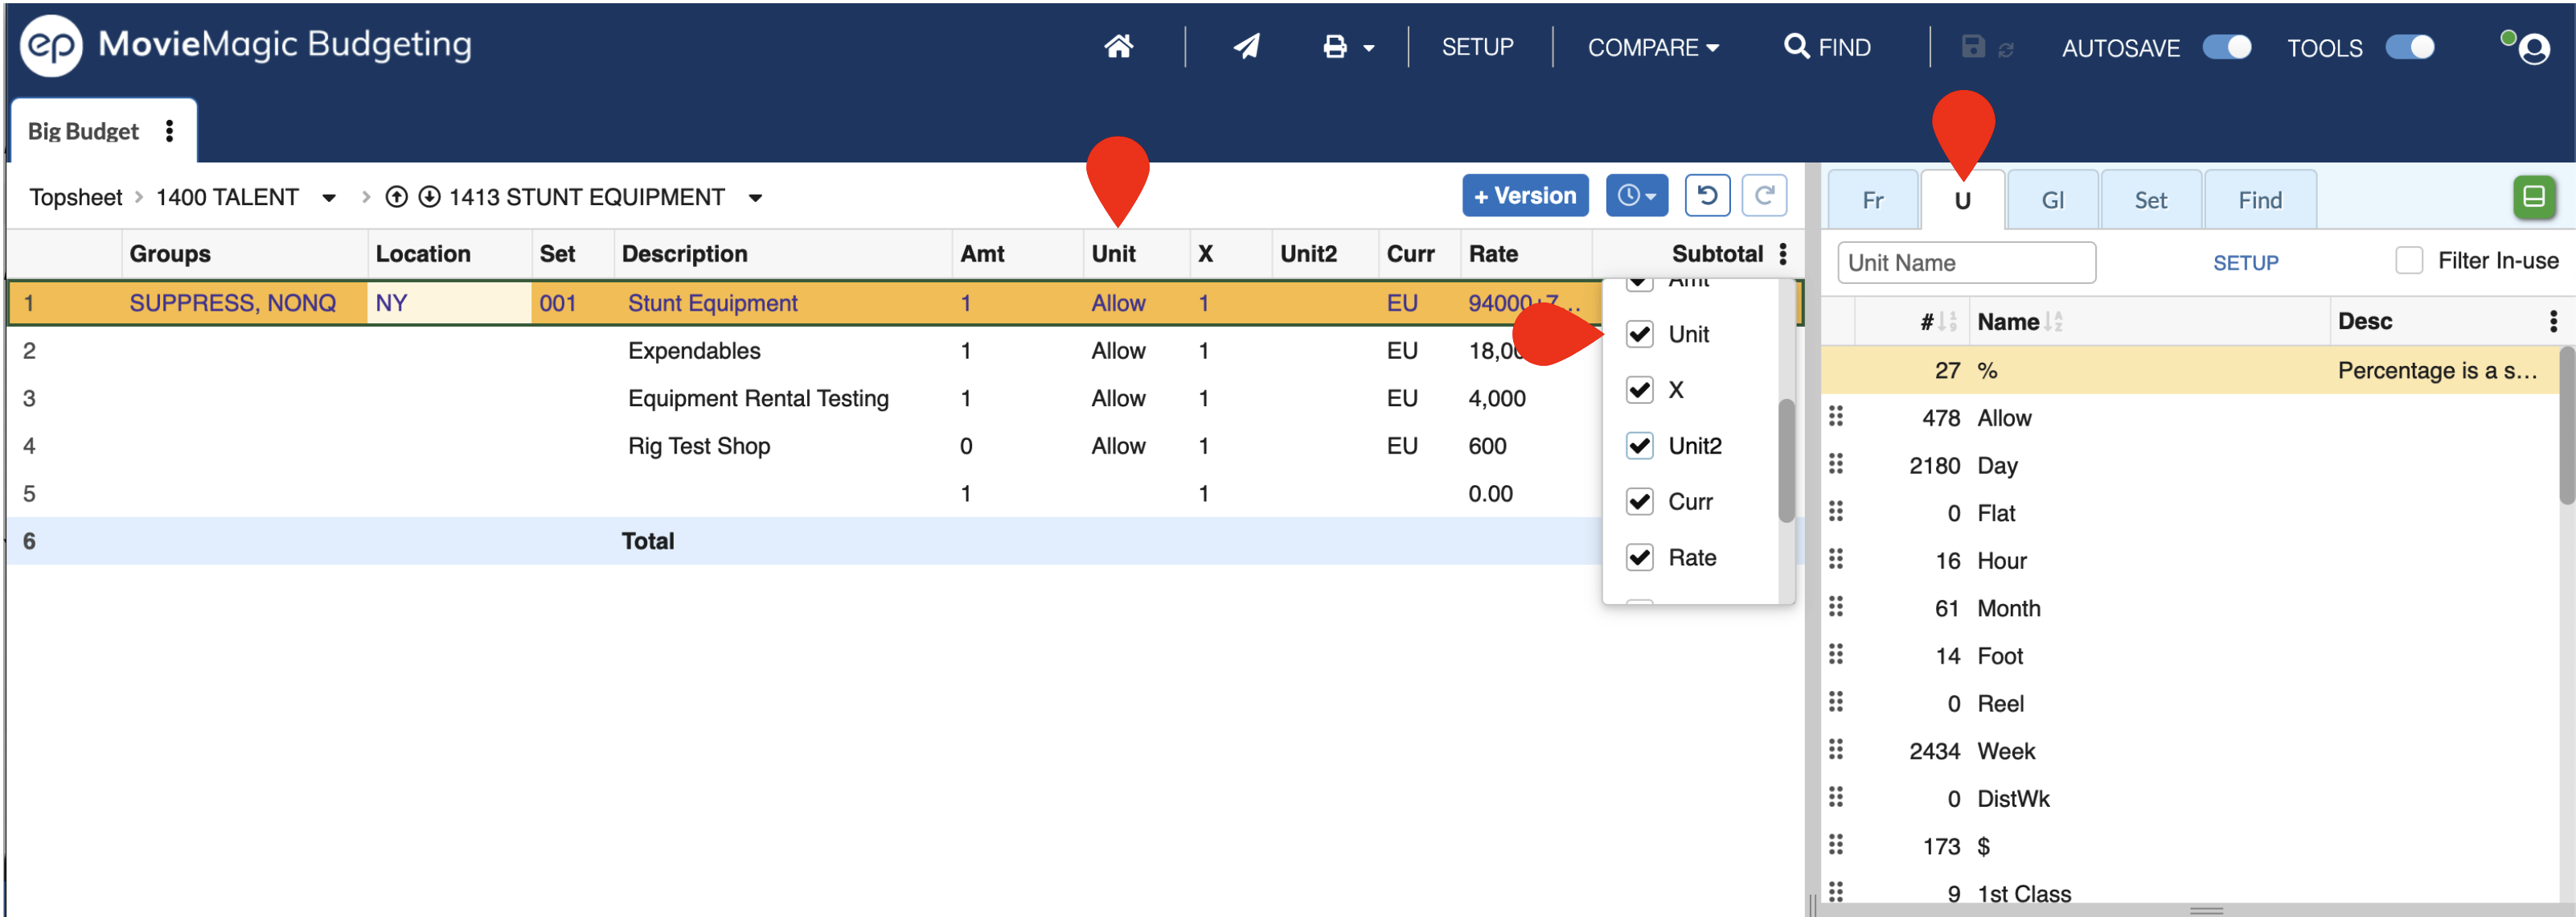
Task: Click drag handle of Flat unit row
Action: click(x=1835, y=512)
